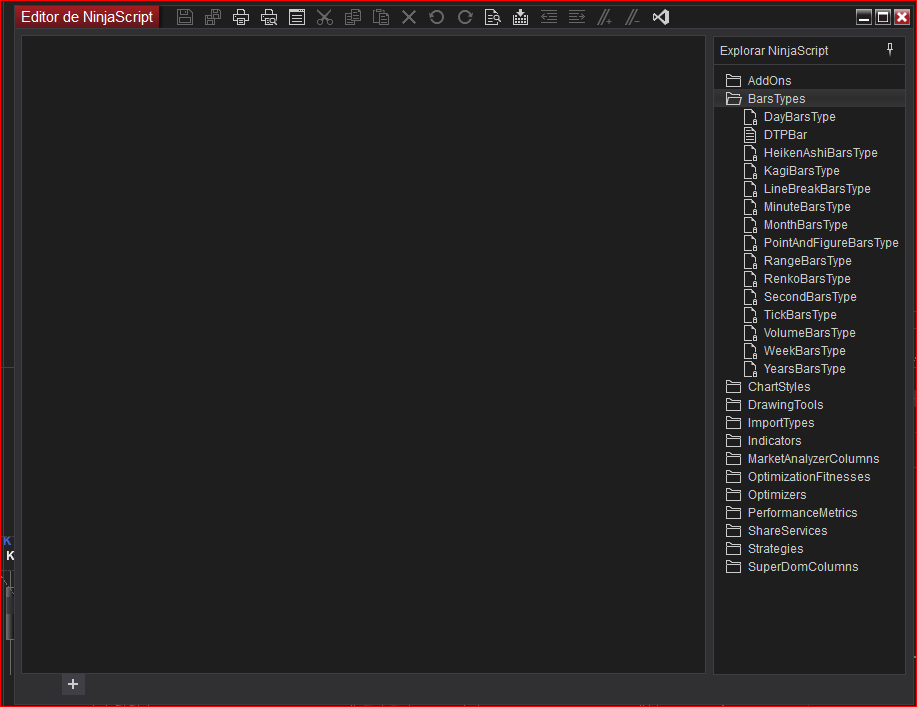This screenshot has height=707, width=917.
Task: Select the VolumeBarsType file
Action: click(x=799, y=333)
